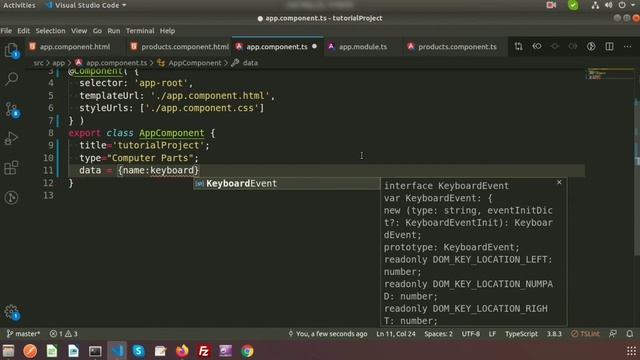Select the KeyboardEvent autocomplete suggestion
Viewport: 640px width, 360px height.
click(x=287, y=184)
